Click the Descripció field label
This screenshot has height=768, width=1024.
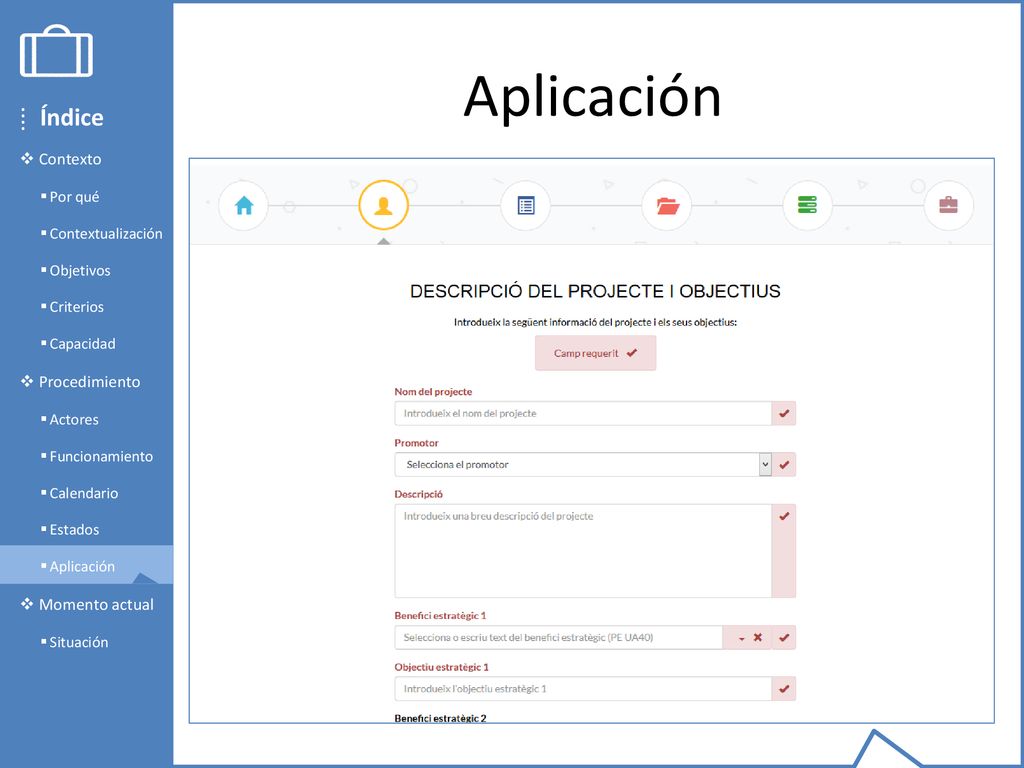tap(418, 494)
